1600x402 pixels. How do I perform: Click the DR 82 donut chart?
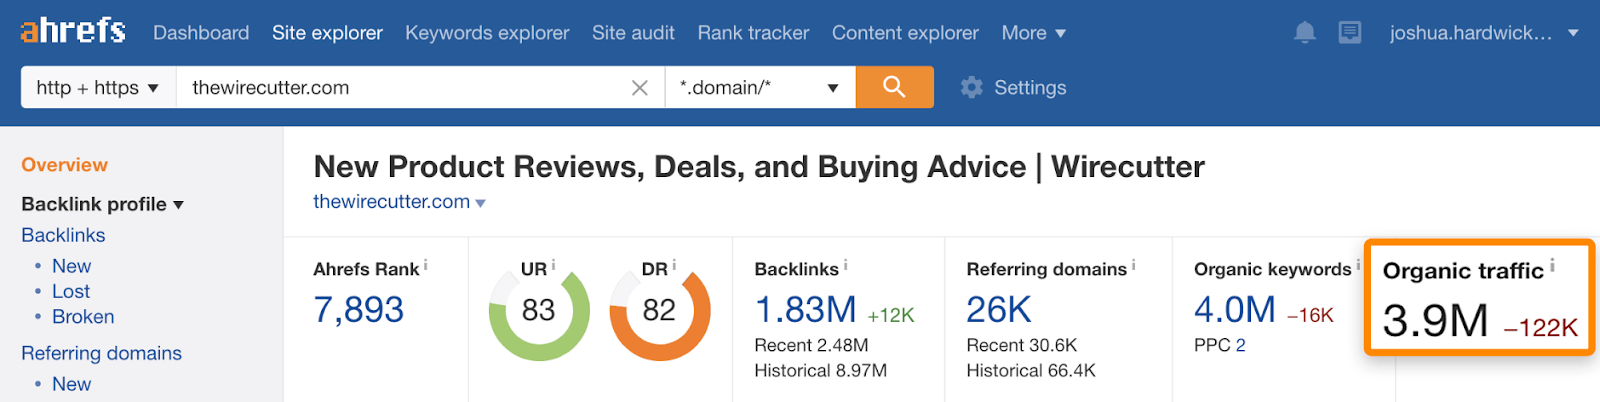point(659,311)
